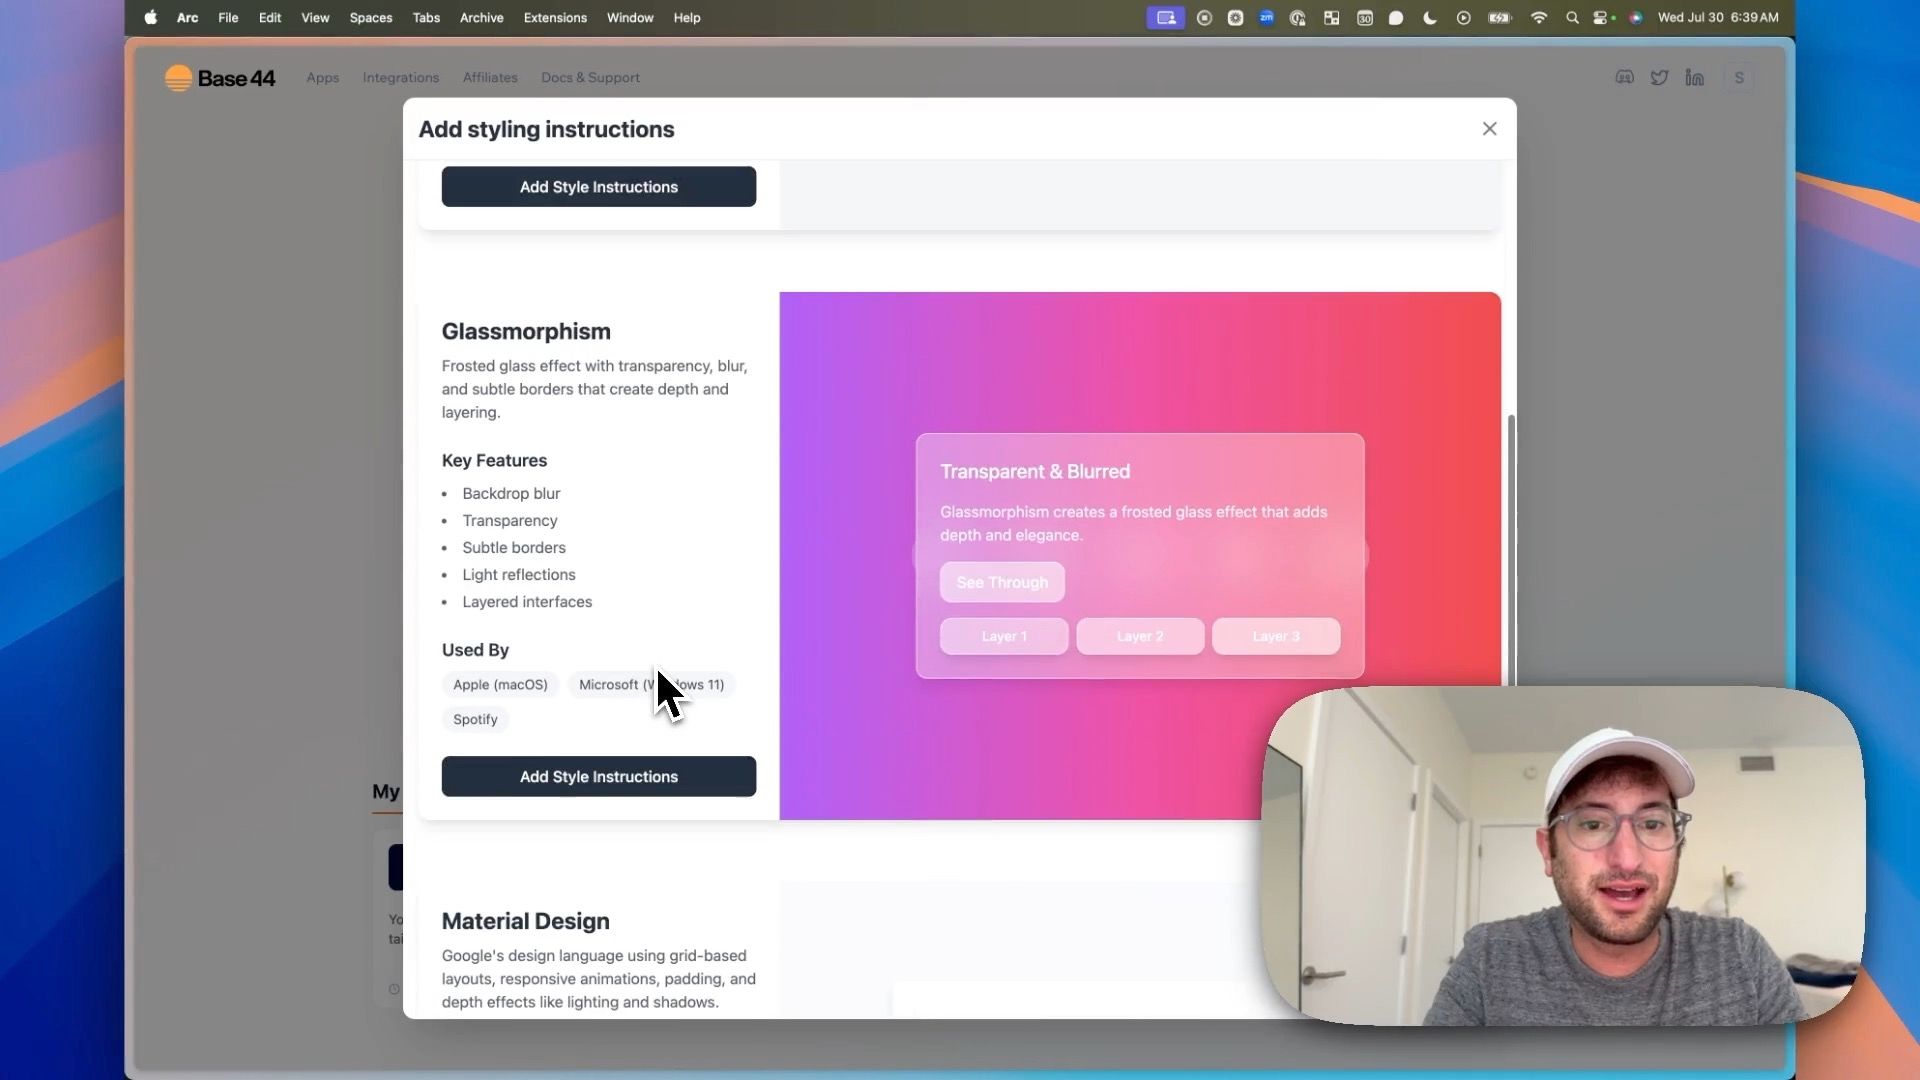Activate Siri from the menu bar
Image resolution: width=1920 pixels, height=1080 pixels.
tap(1635, 17)
